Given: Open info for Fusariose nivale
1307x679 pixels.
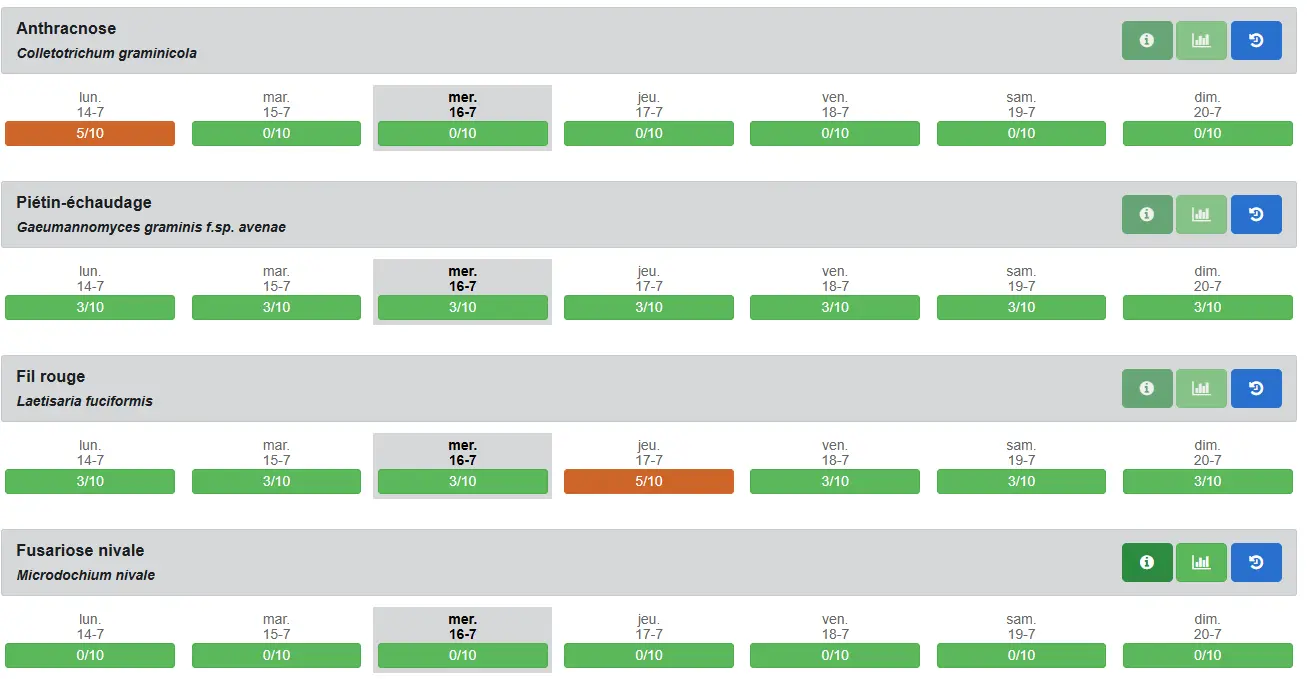Looking at the screenshot, I should click(x=1147, y=563).
